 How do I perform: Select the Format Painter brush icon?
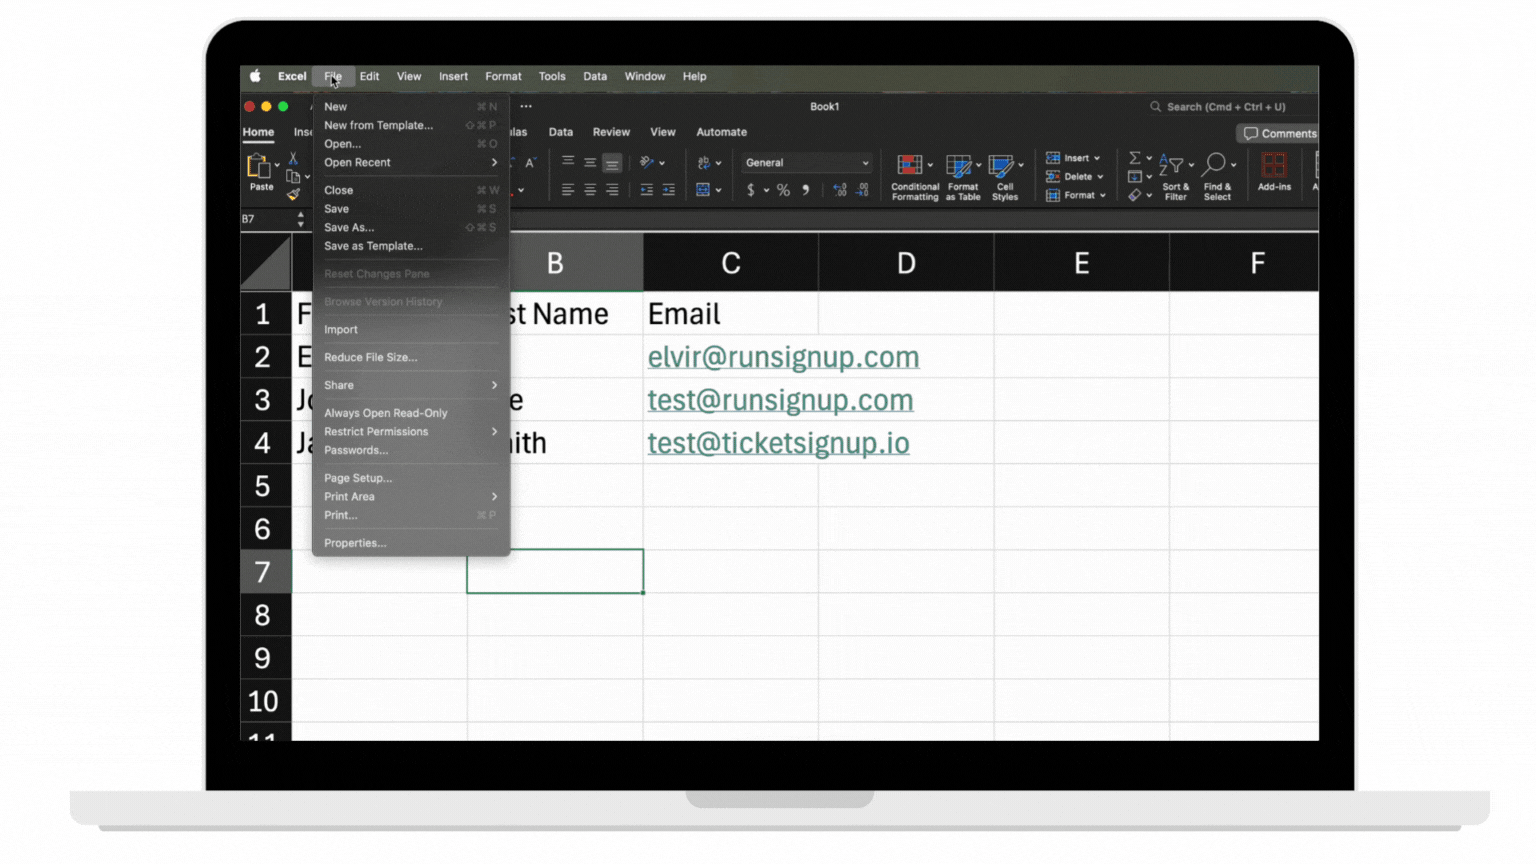(x=293, y=195)
